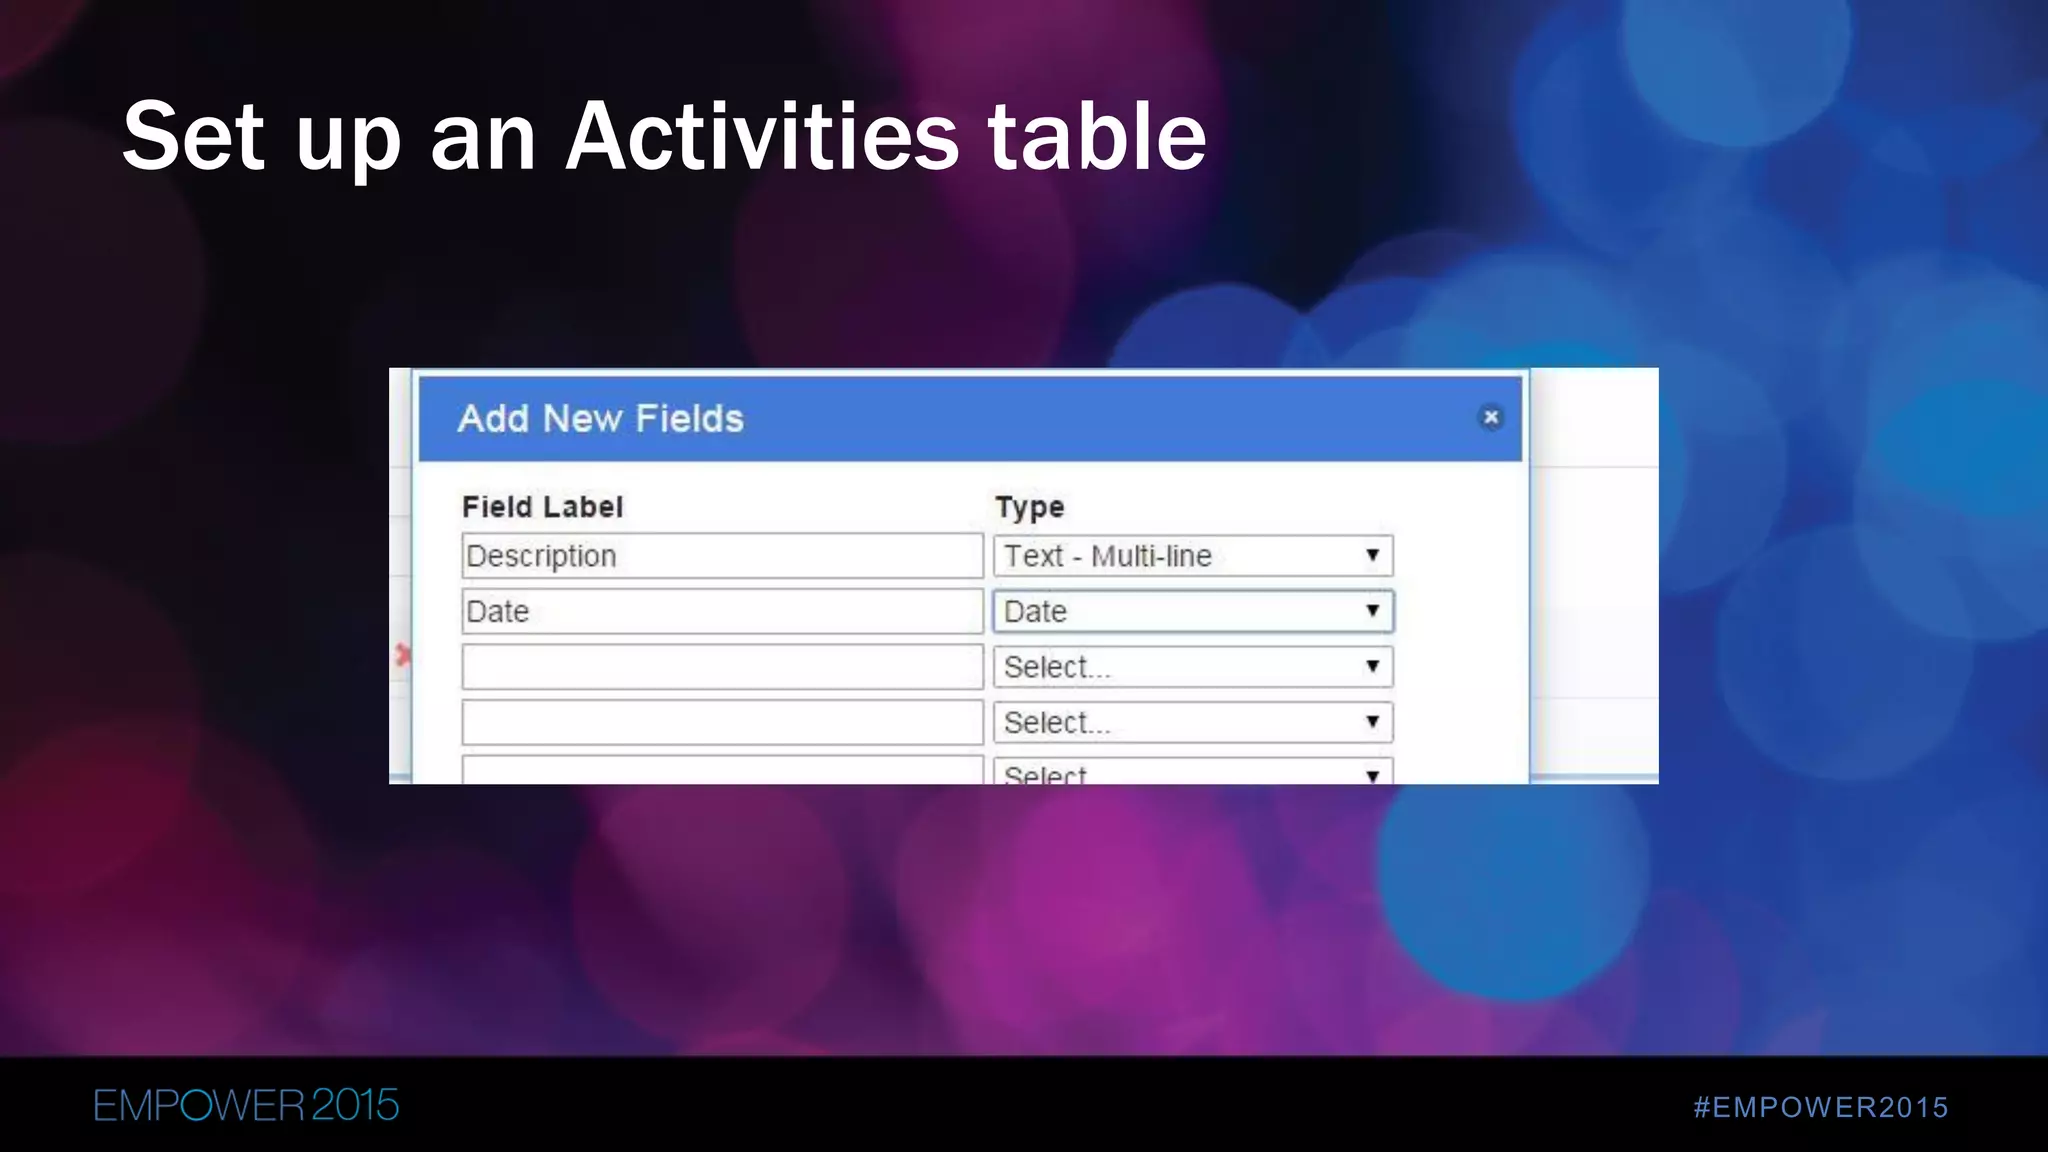Image resolution: width=2048 pixels, height=1152 pixels.
Task: Open the Date type dropdown
Action: point(1193,611)
